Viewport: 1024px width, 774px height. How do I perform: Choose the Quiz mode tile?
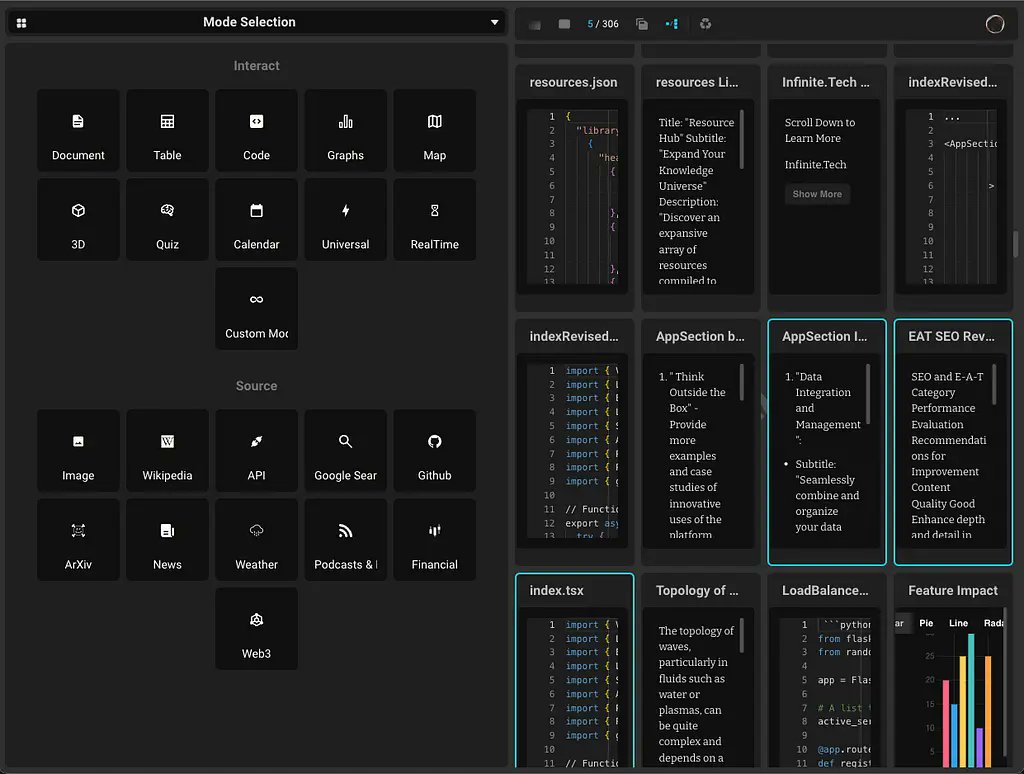tap(167, 219)
